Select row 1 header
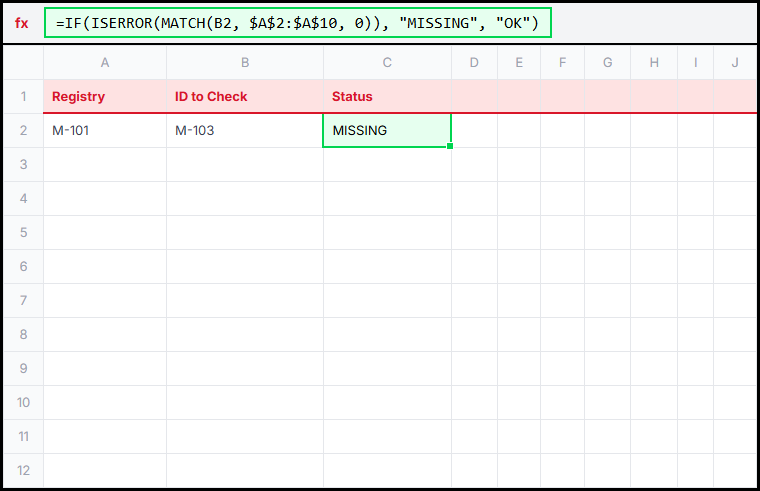Viewport: 760px width, 491px height. 23,97
